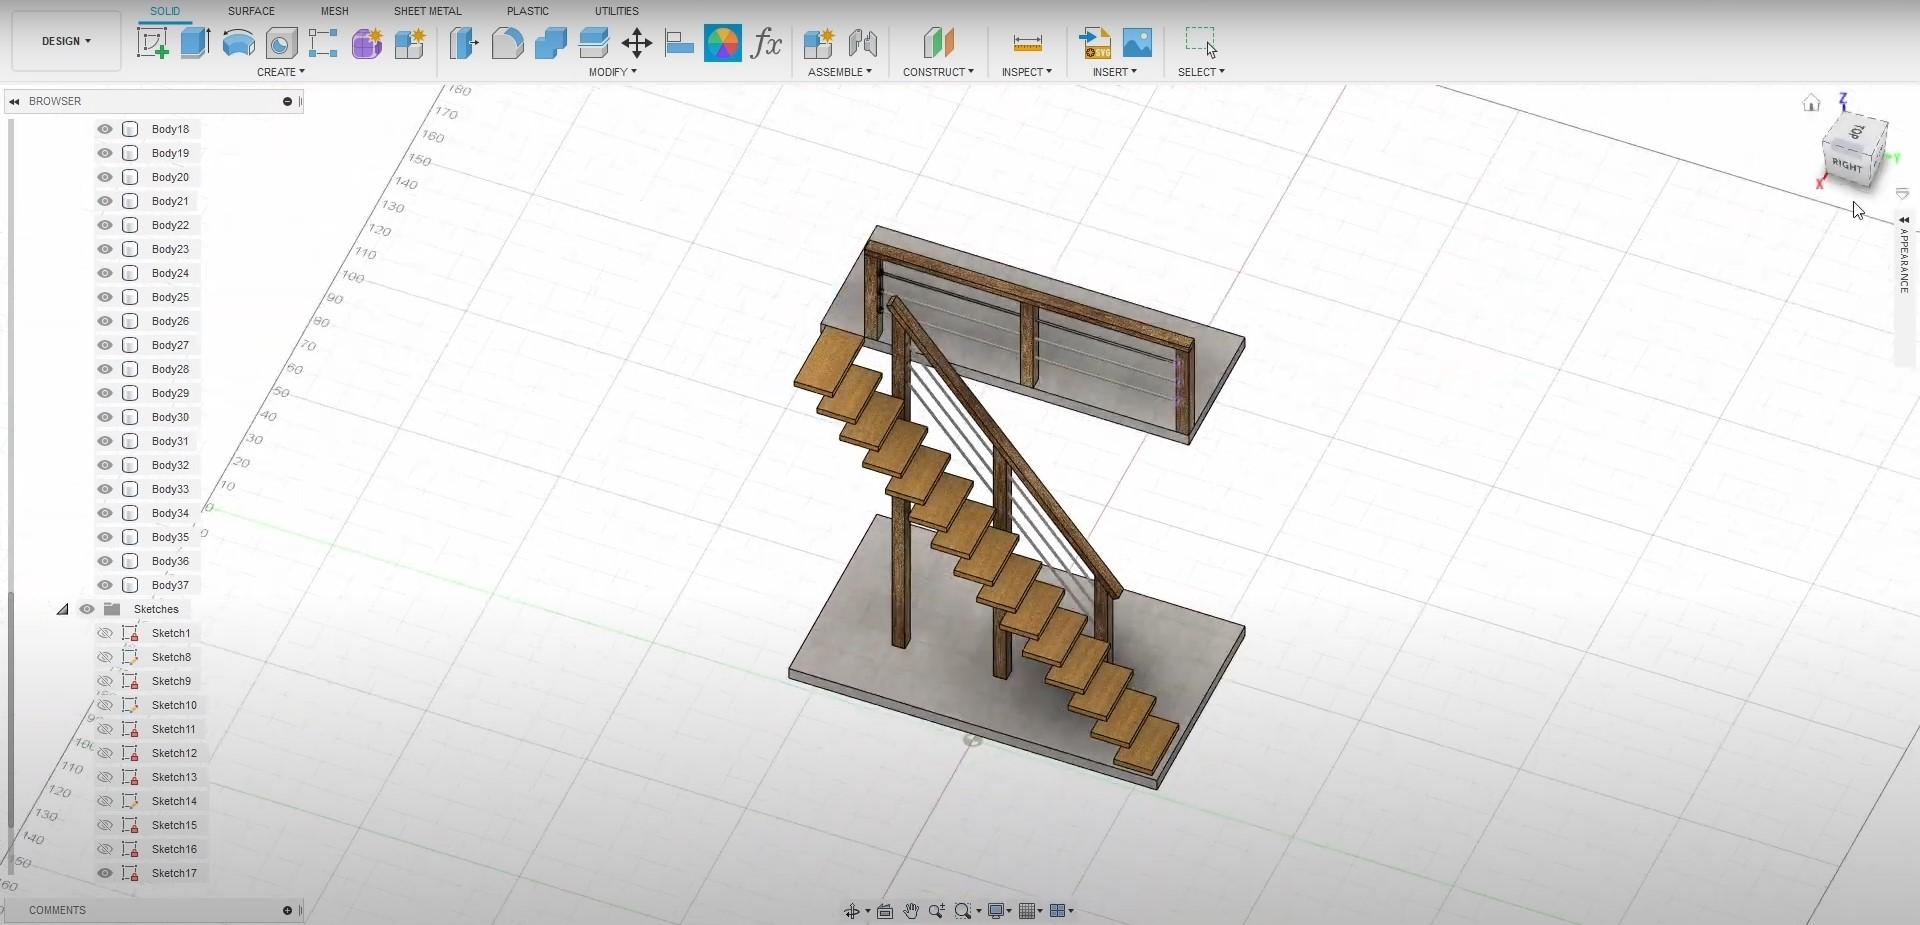Open the Utilities tab
Screen dimensions: 1920x925
point(616,11)
